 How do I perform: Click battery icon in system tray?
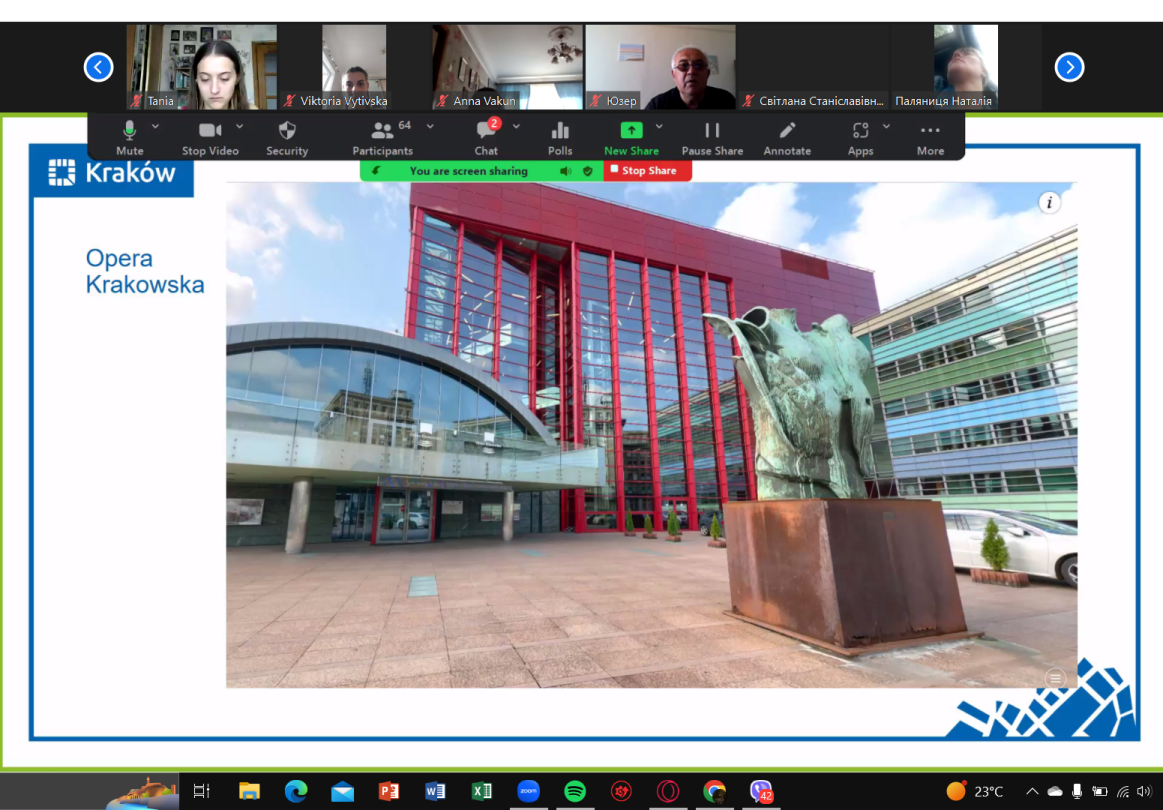pos(1100,791)
